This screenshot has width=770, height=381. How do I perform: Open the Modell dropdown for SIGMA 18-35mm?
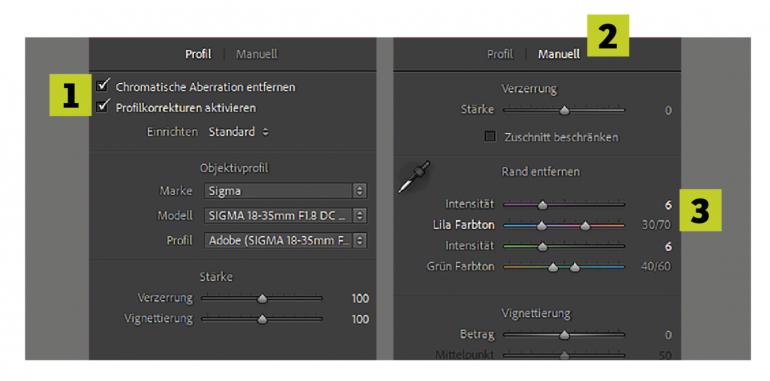285,216
